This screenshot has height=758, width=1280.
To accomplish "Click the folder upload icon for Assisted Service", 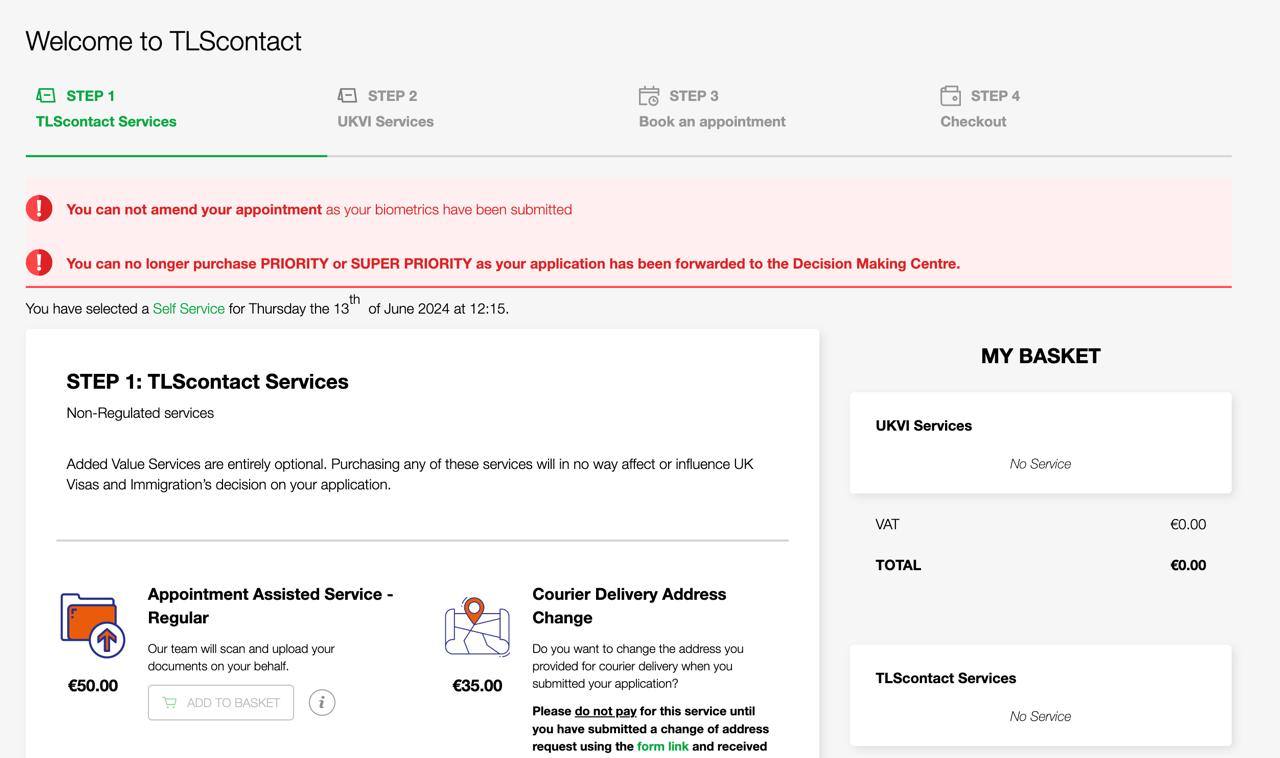I will pos(93,625).
